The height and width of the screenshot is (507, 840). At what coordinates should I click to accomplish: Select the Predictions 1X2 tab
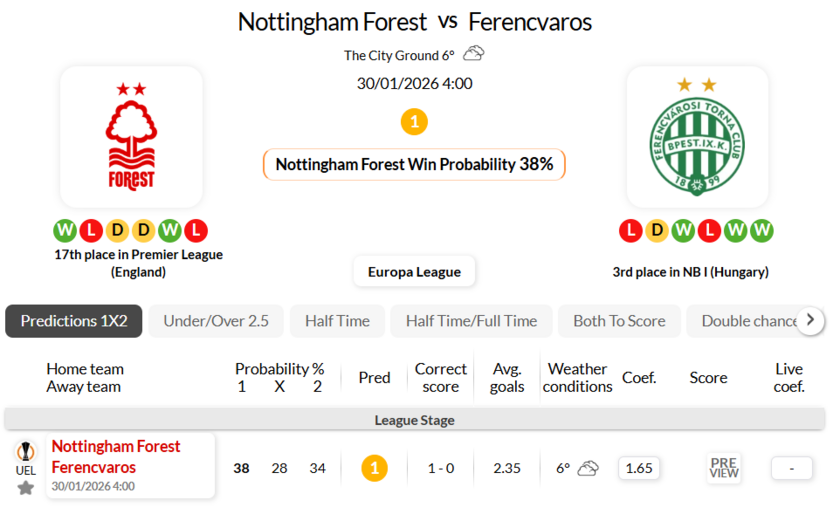pos(74,321)
